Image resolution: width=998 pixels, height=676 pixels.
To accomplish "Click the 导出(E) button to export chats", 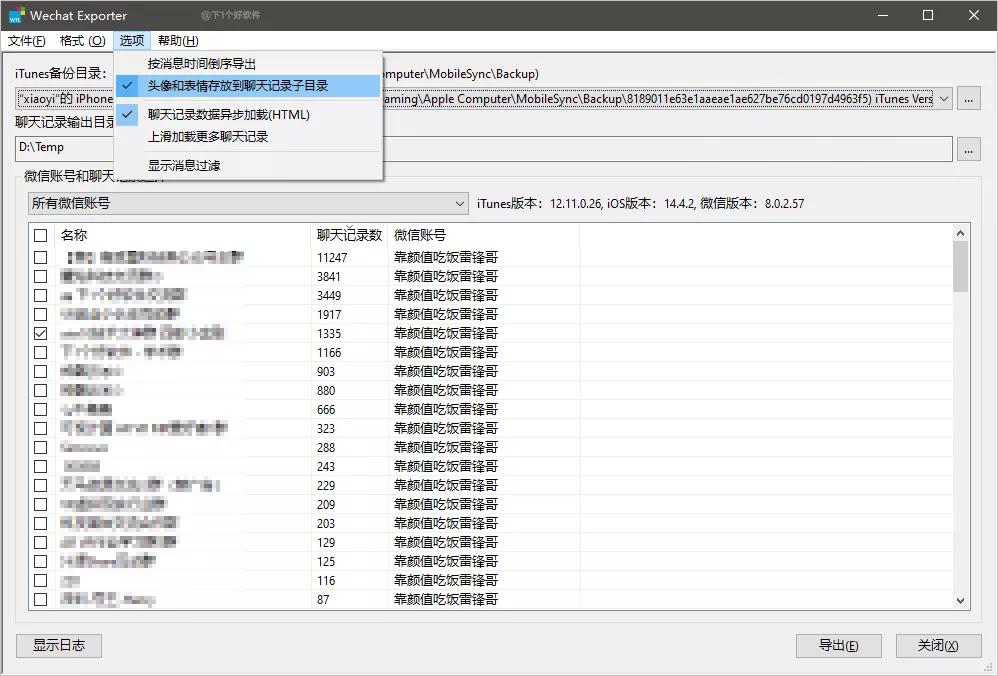I will pos(839,645).
